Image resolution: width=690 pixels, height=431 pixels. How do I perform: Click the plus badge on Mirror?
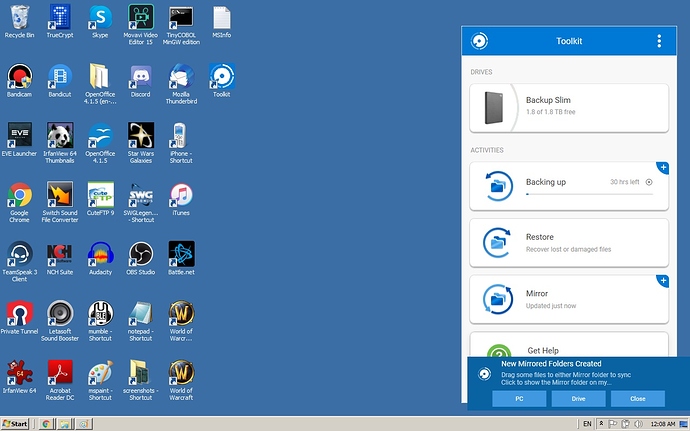coord(663,281)
